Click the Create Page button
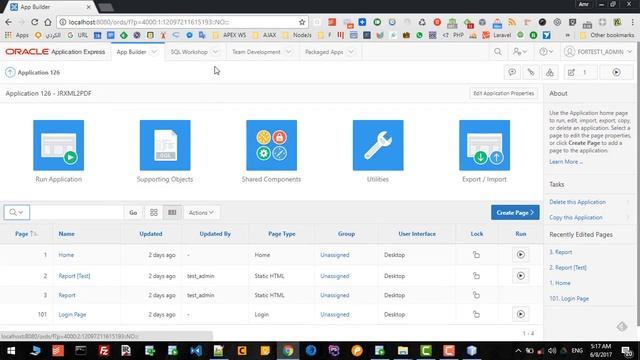 click(x=515, y=212)
